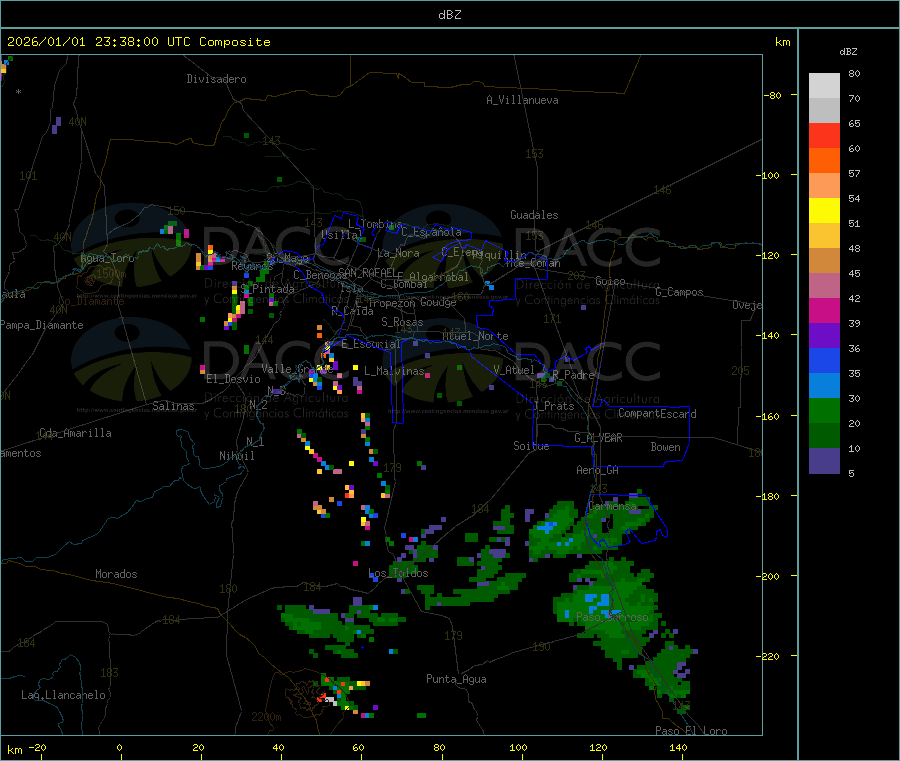900x761 pixels.
Task: Click the CompantEscard map label
Action: pyautogui.click(x=657, y=414)
